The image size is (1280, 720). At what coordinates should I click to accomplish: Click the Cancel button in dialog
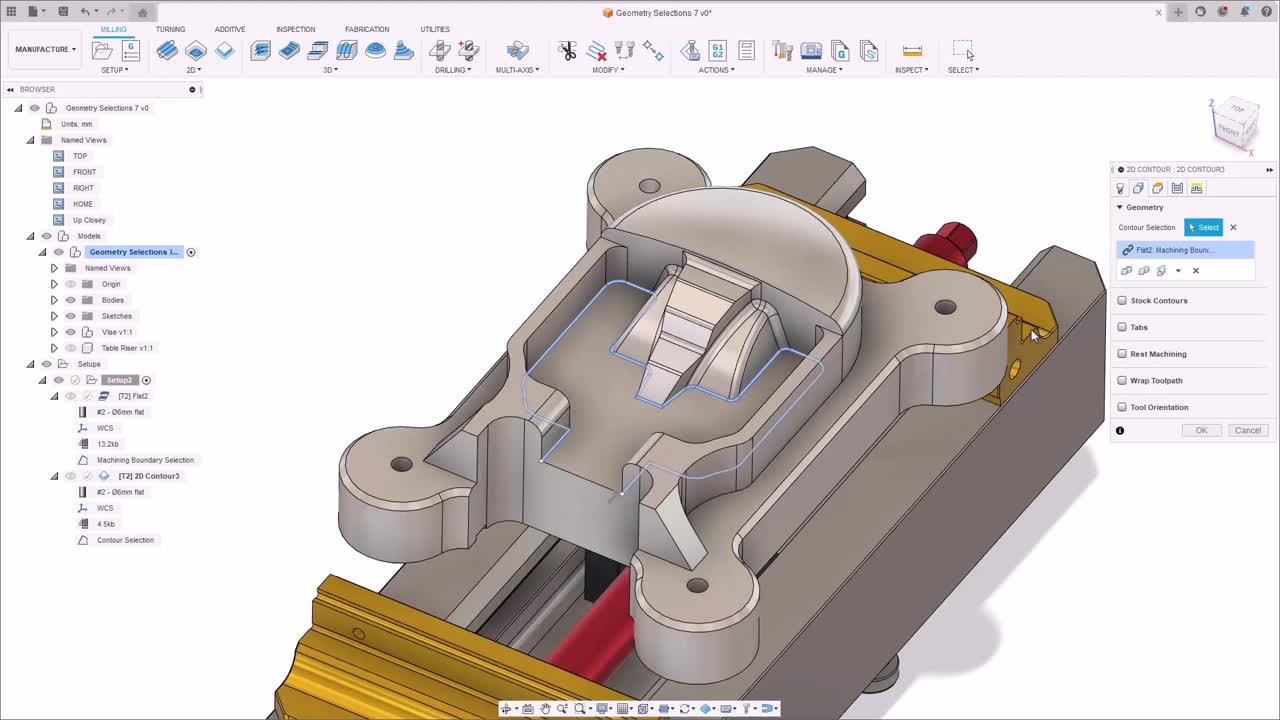pos(1247,430)
